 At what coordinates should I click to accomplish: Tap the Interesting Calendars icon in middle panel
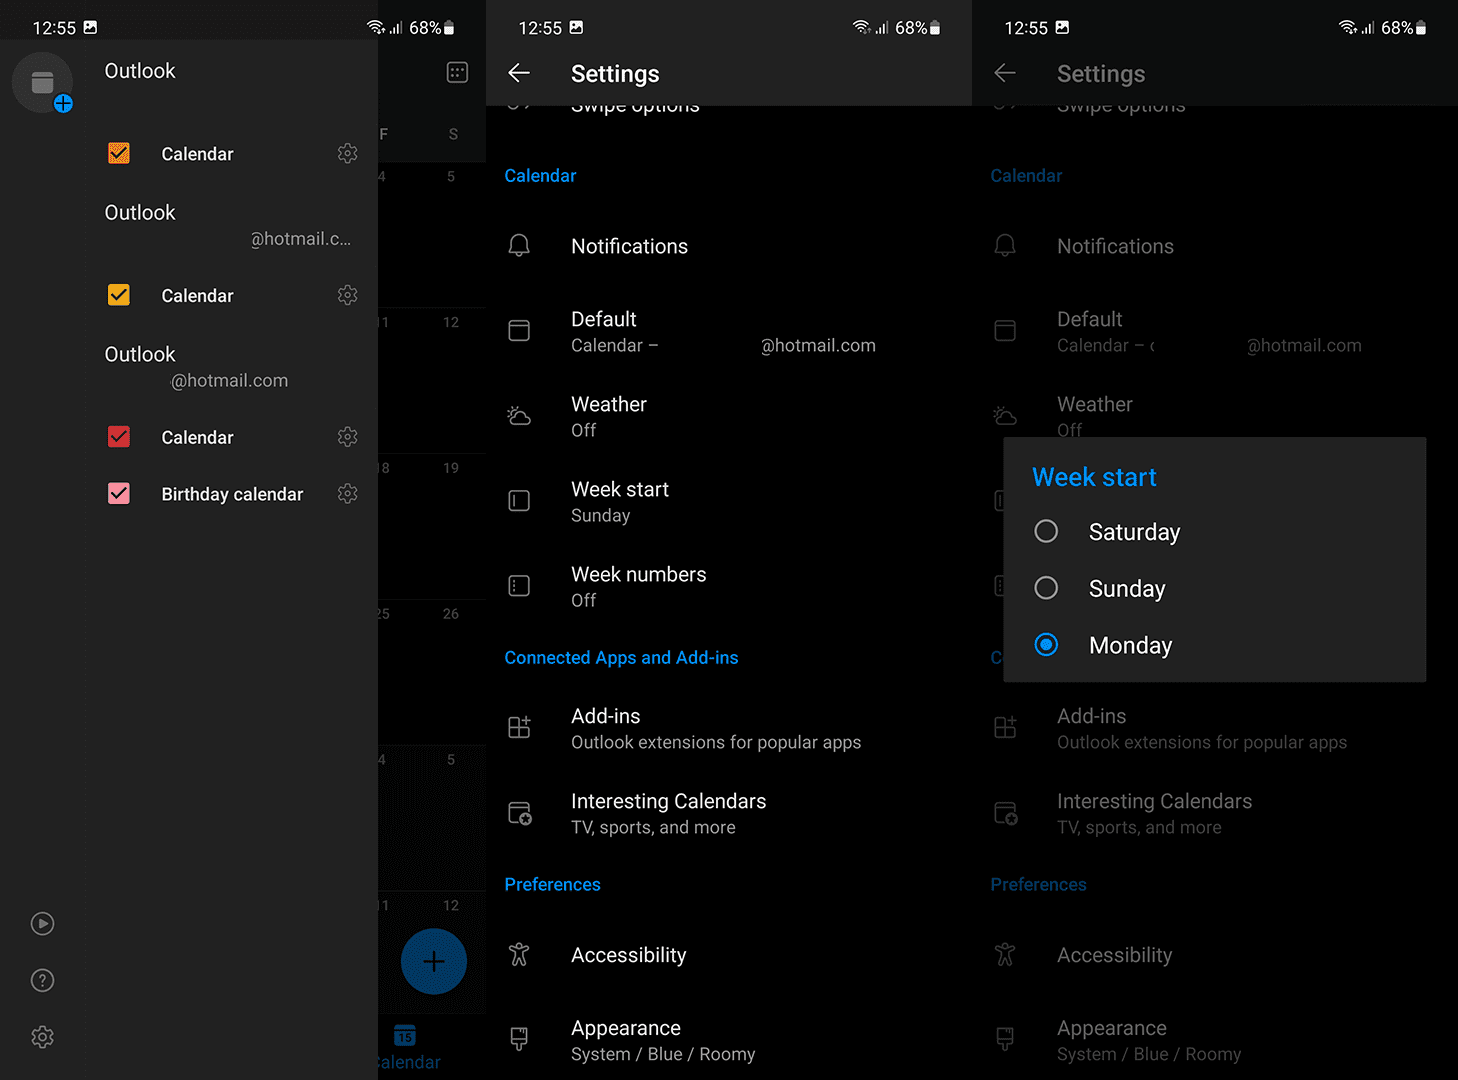pos(520,813)
